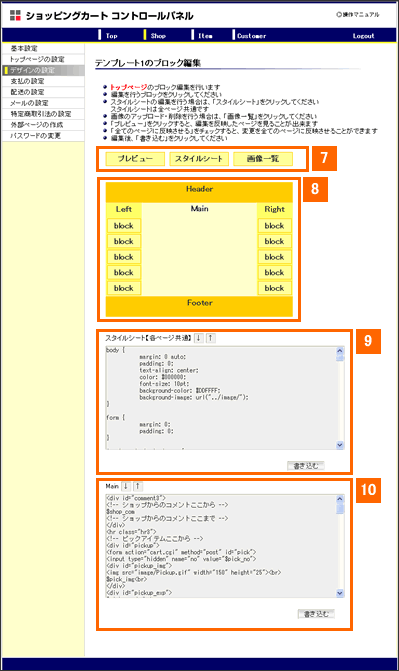Go to the Top navigation tab
Screen dimensions: 399x671
[112, 36]
